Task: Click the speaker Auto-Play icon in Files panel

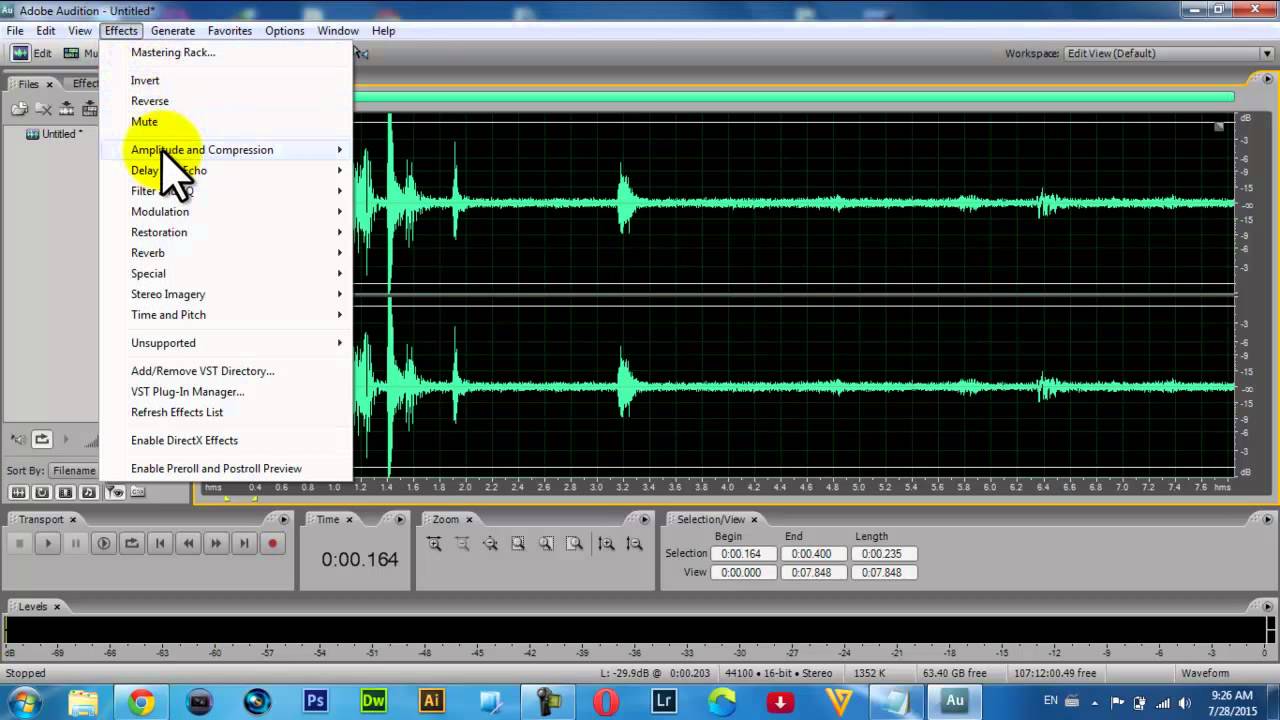Action: pyautogui.click(x=18, y=439)
